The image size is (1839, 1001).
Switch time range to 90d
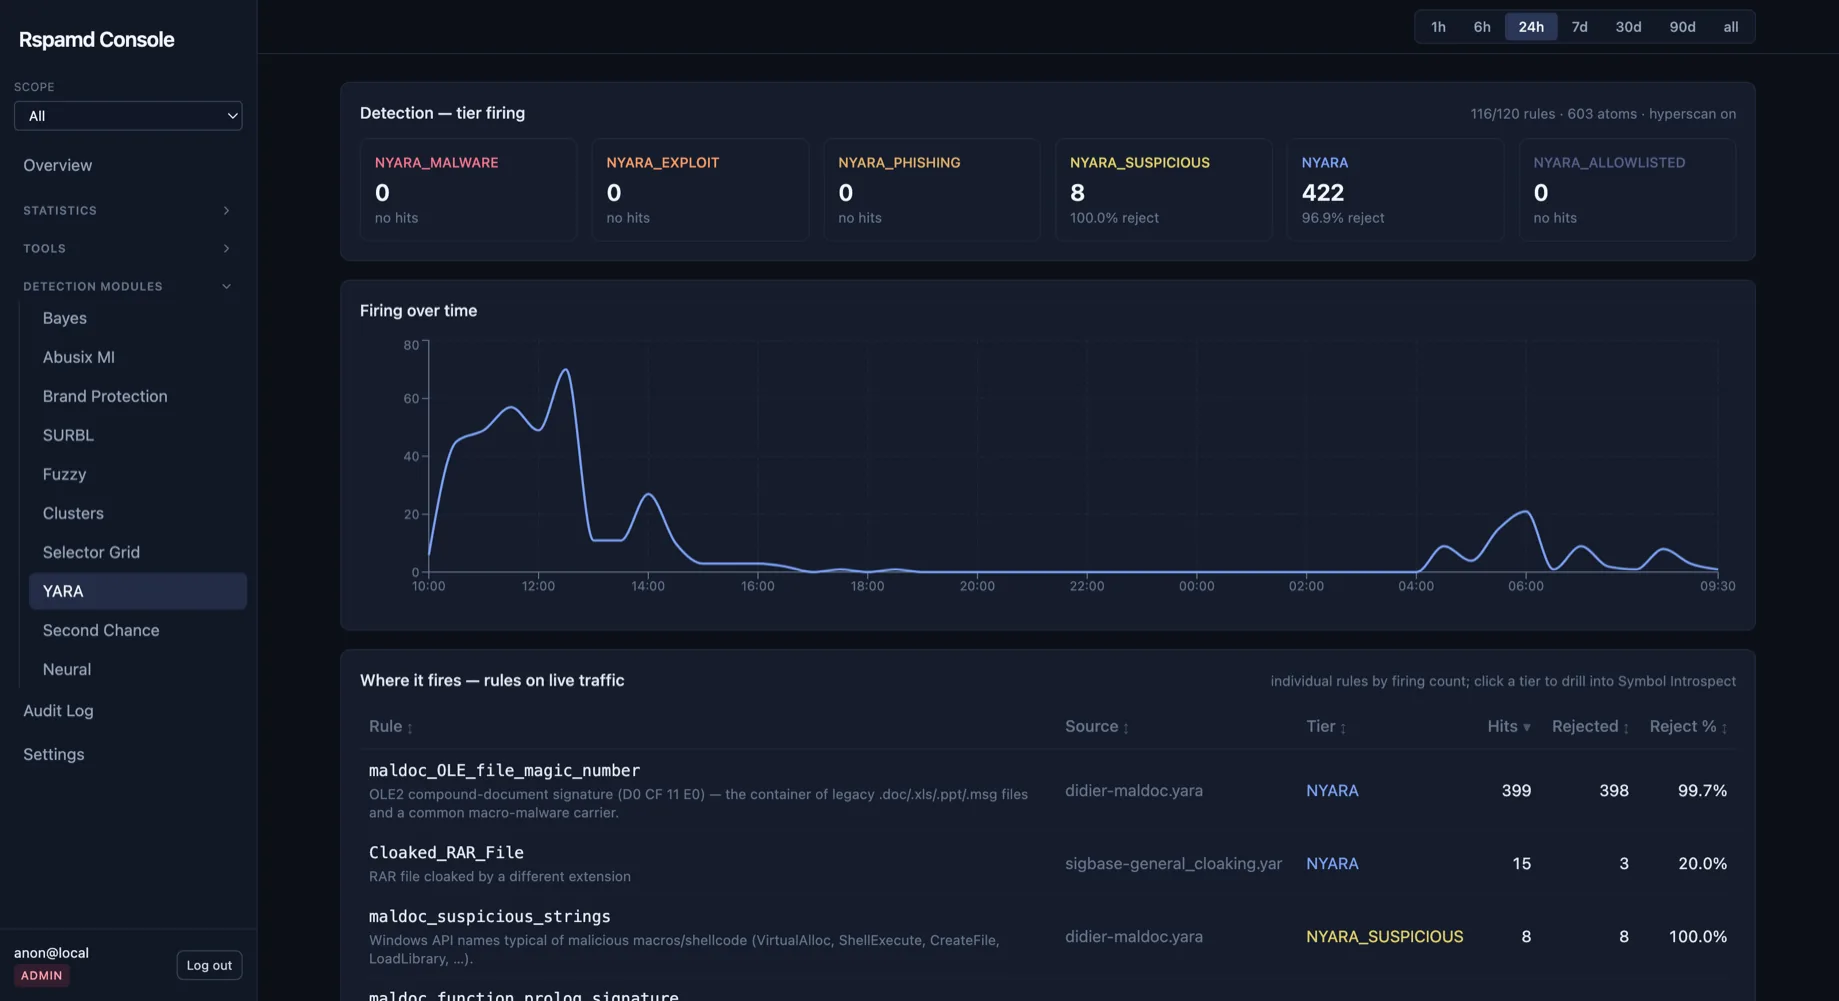click(x=1682, y=27)
